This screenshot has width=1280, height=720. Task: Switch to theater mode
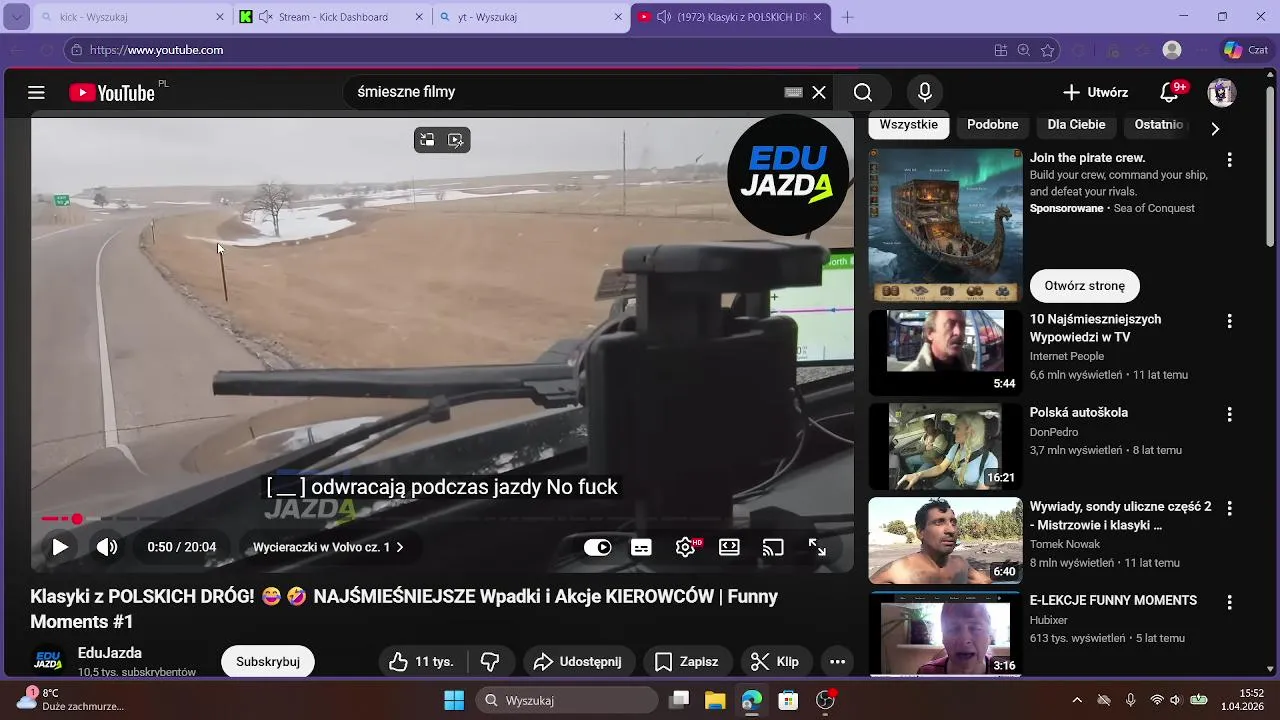729,547
